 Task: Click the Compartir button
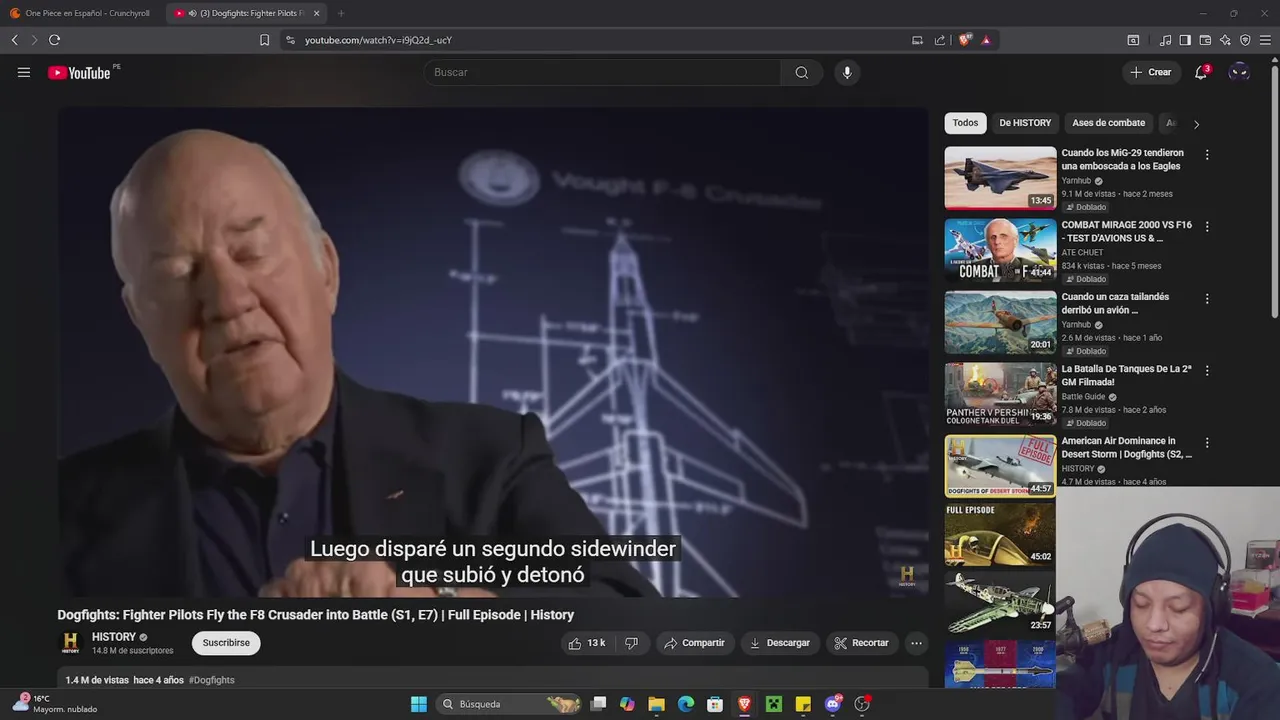pos(695,643)
